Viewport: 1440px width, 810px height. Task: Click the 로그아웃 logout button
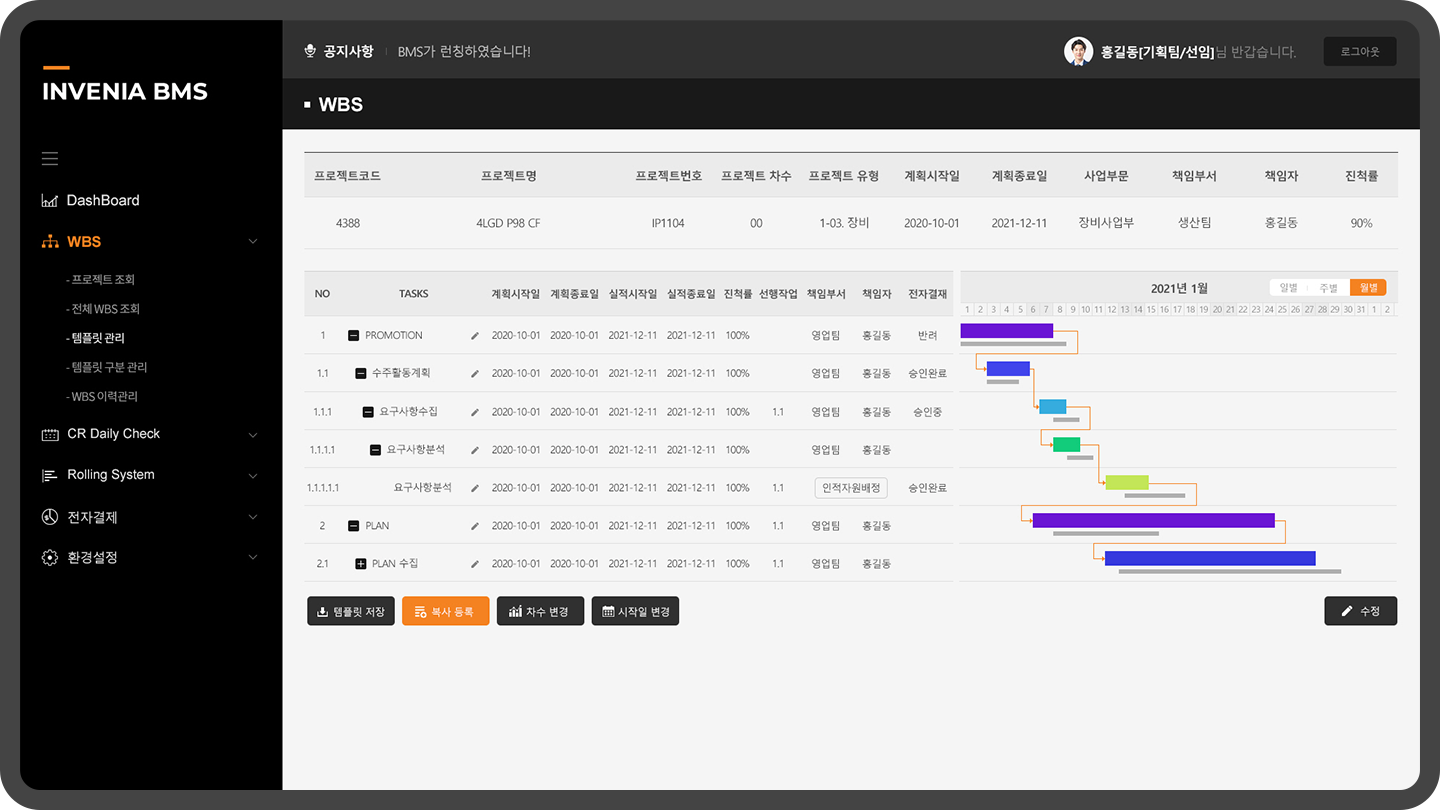pos(1359,52)
